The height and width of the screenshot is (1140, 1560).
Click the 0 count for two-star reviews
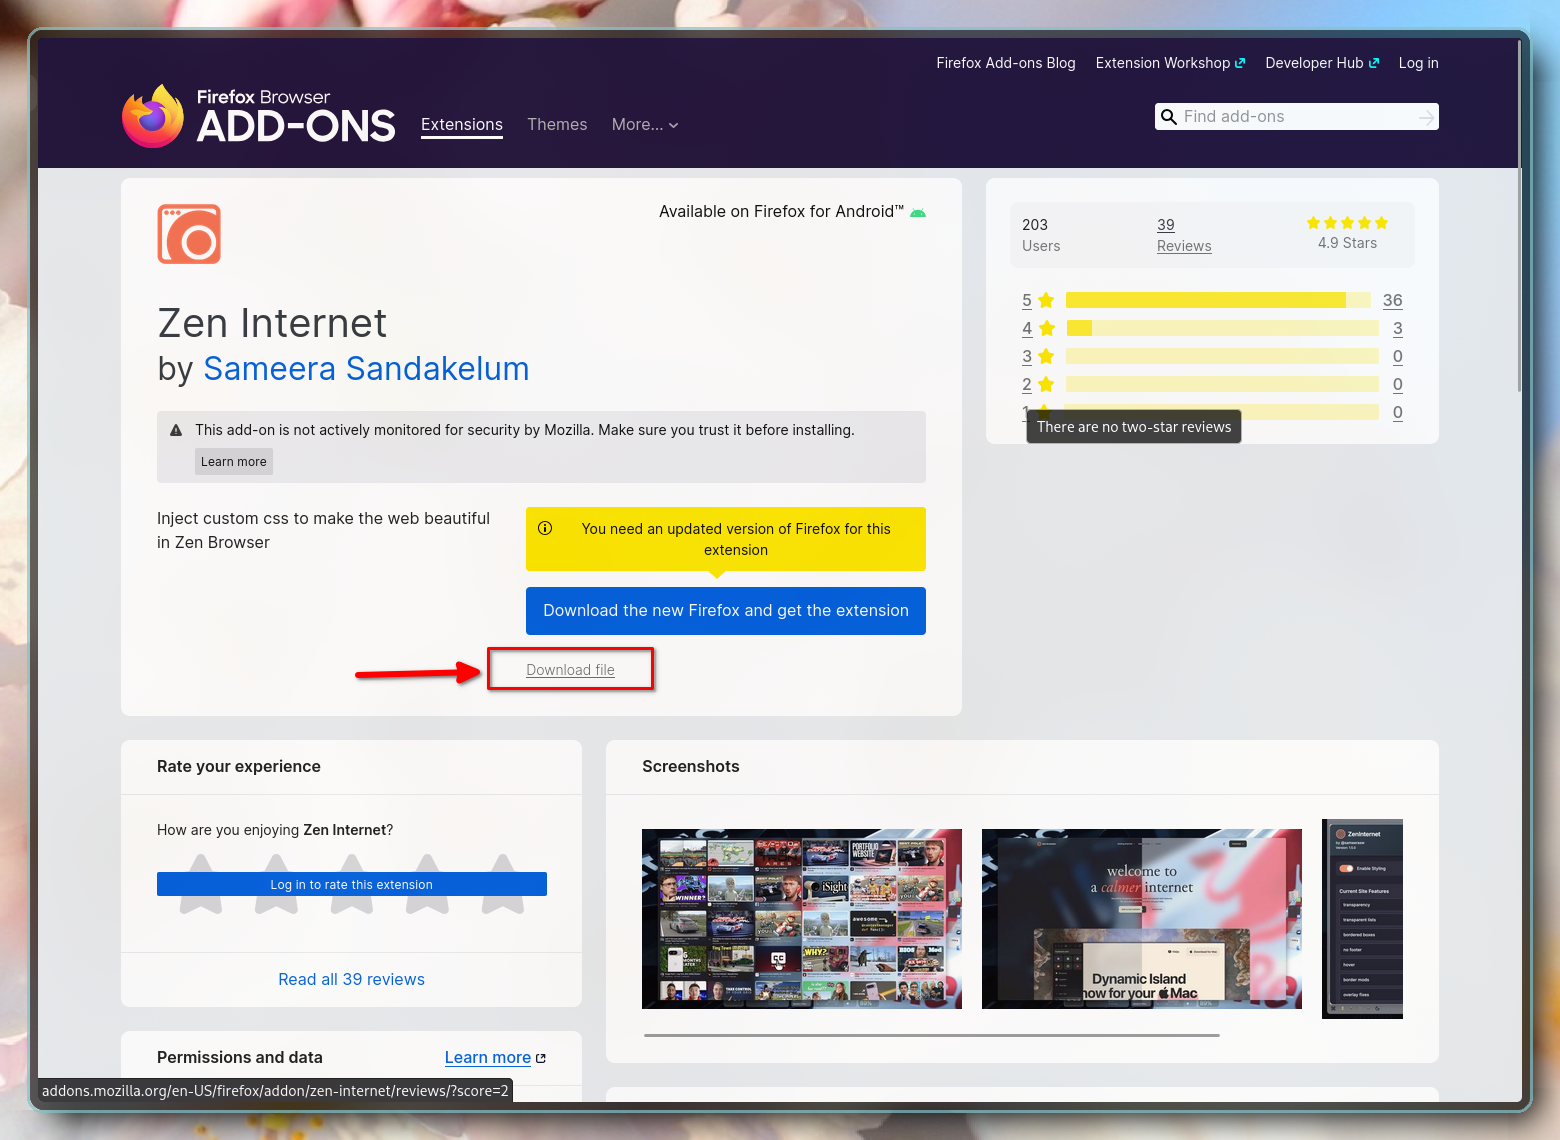[1397, 384]
